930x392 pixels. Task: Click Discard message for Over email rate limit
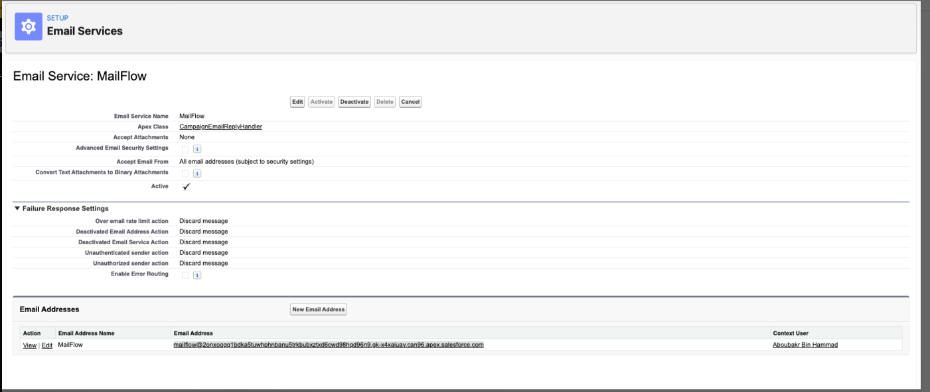[x=203, y=221]
